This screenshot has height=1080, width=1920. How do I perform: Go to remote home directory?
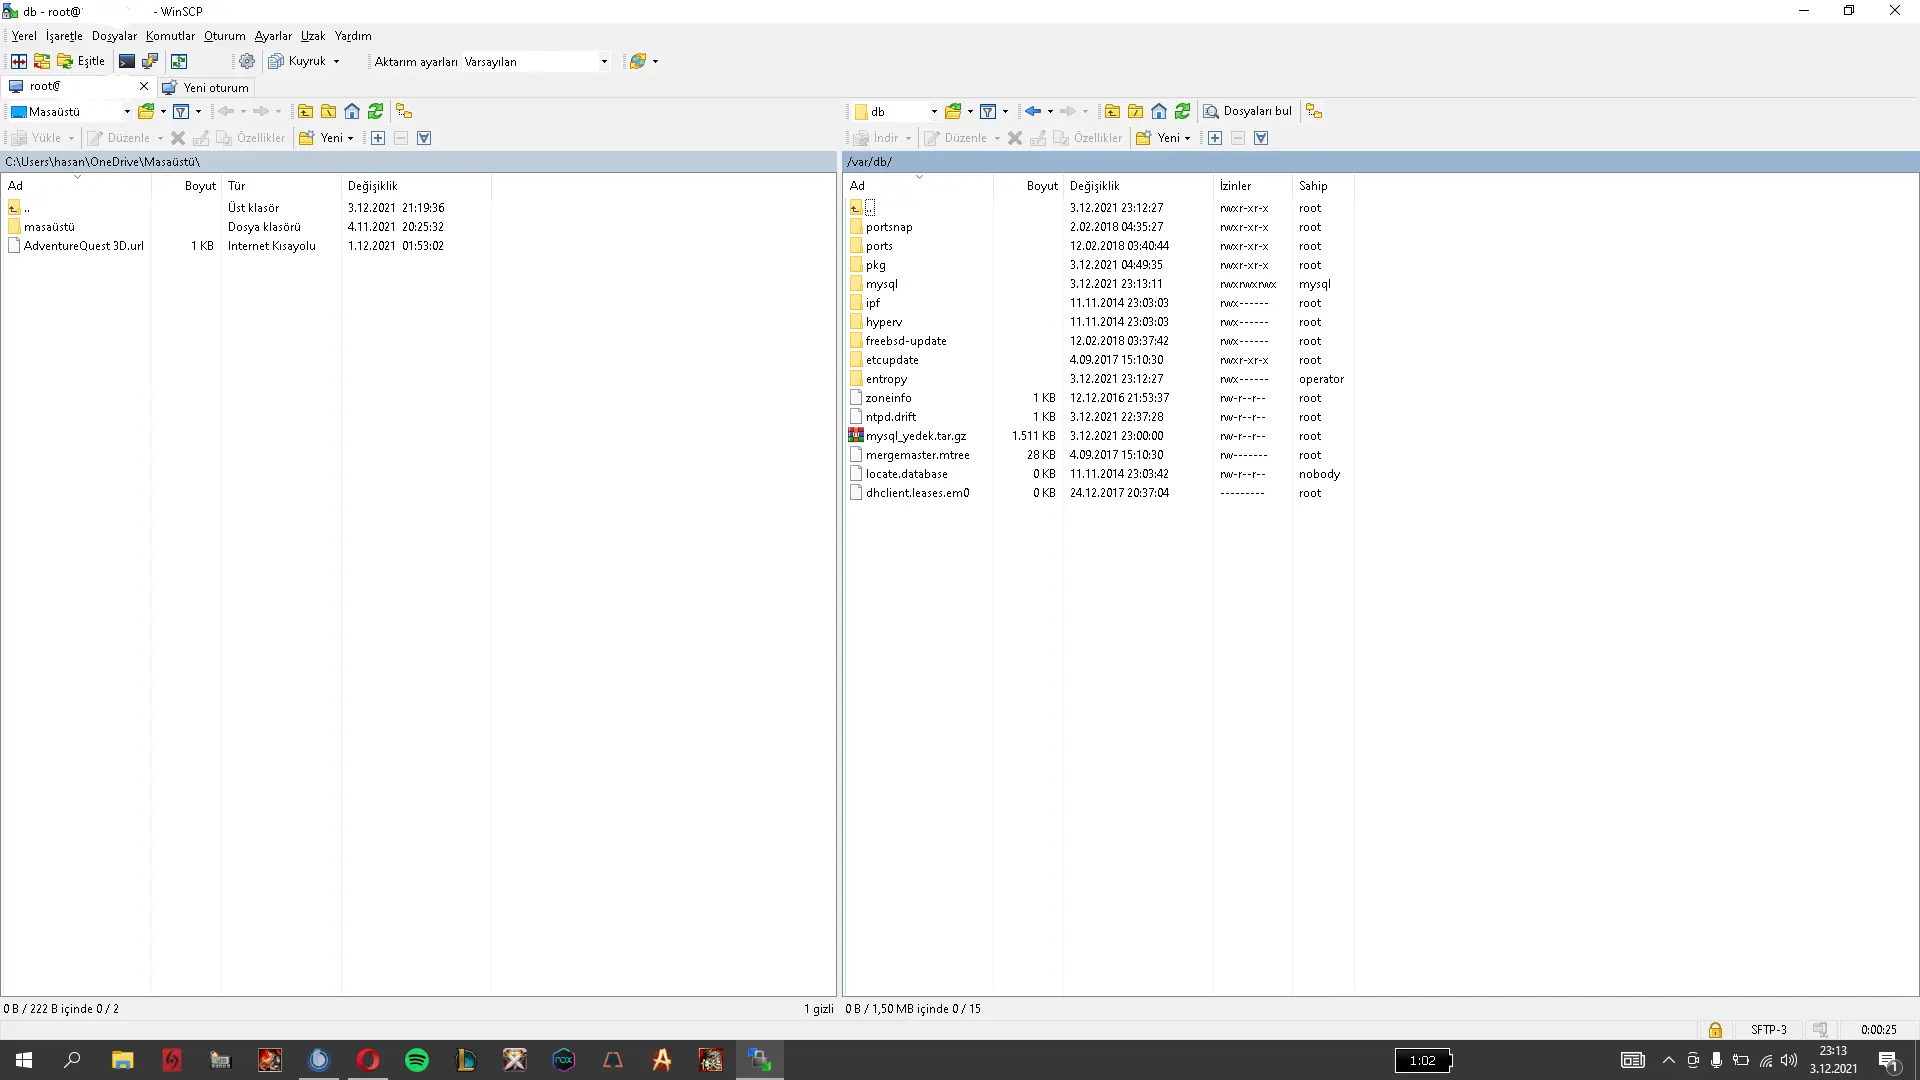point(1159,111)
